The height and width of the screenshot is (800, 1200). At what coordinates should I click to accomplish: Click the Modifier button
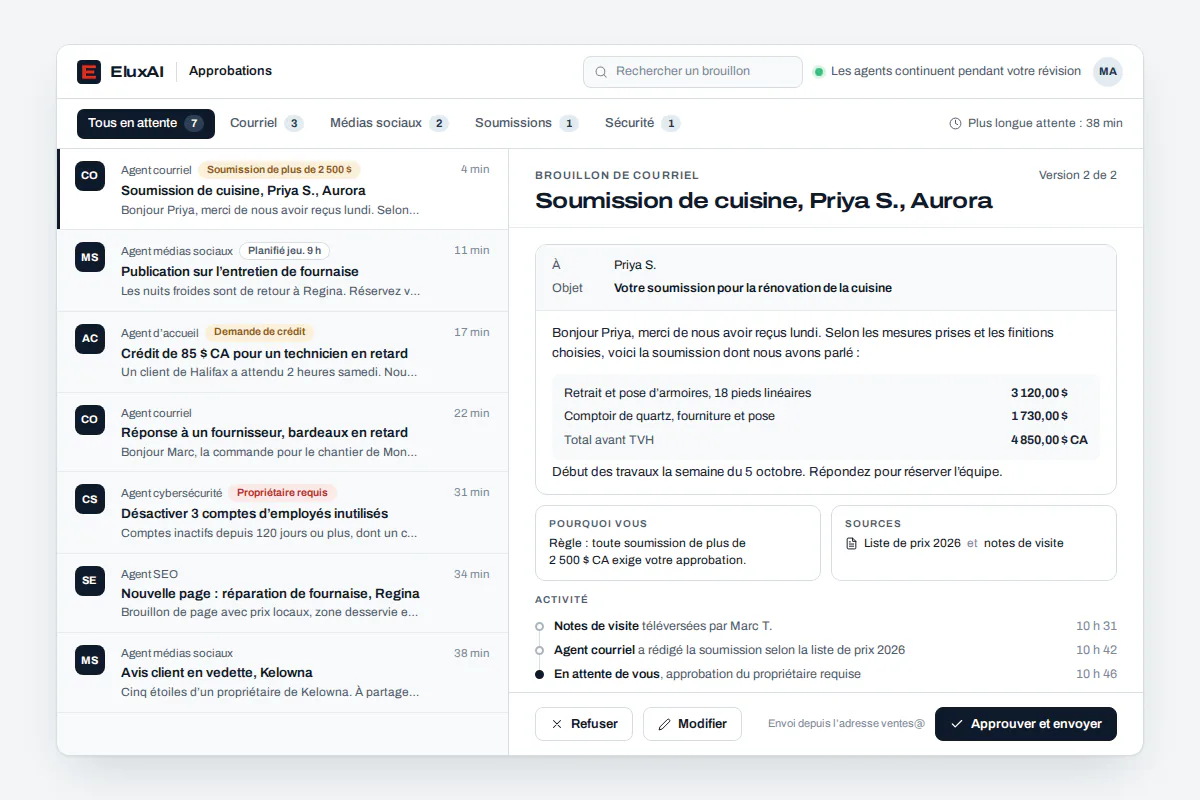(692, 724)
